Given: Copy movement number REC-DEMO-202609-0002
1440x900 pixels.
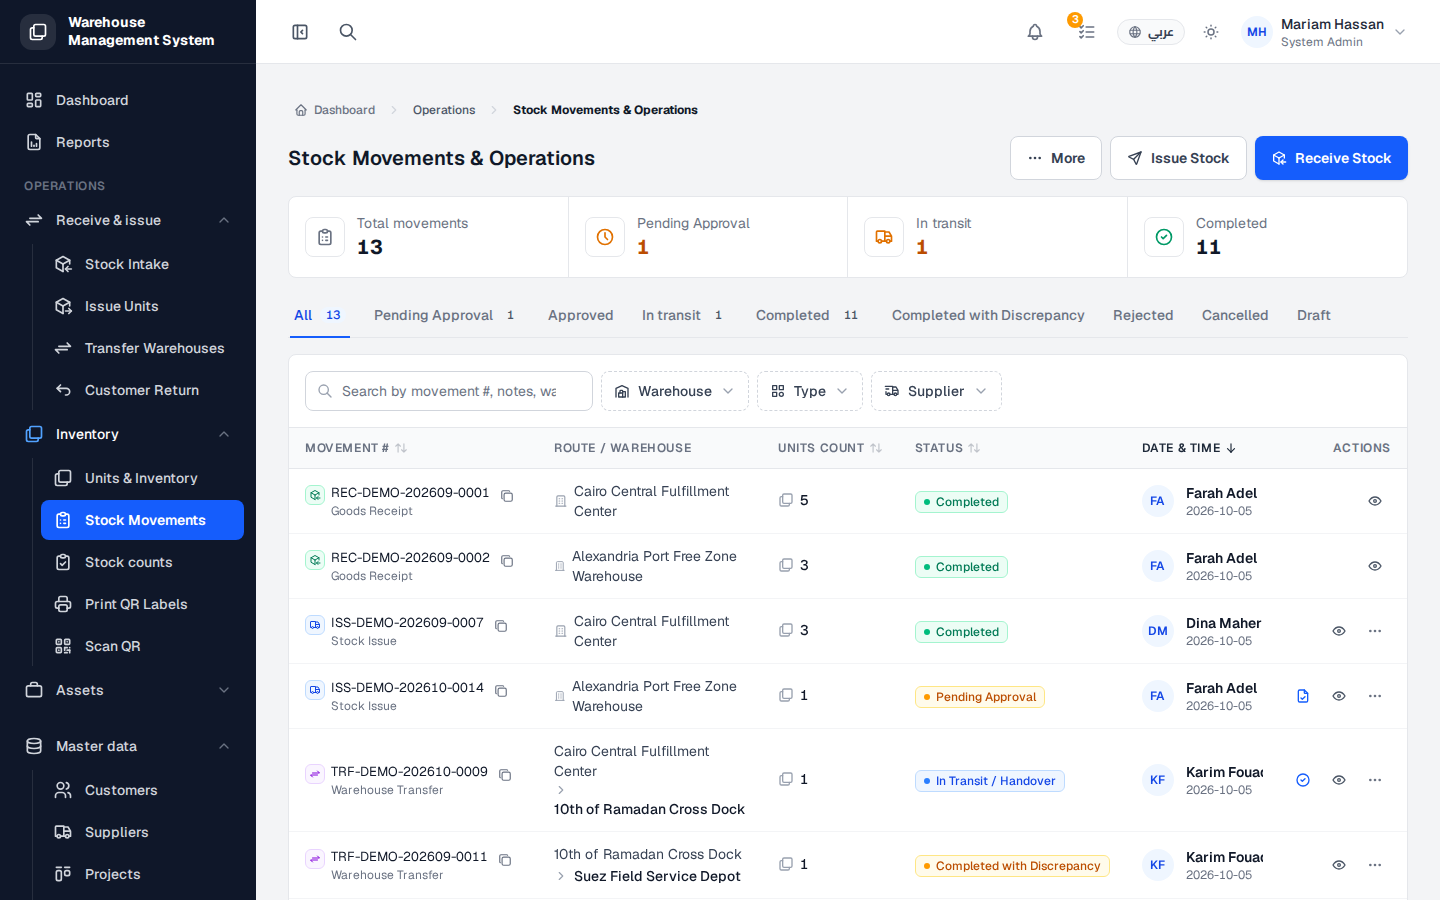Looking at the screenshot, I should click(x=507, y=561).
